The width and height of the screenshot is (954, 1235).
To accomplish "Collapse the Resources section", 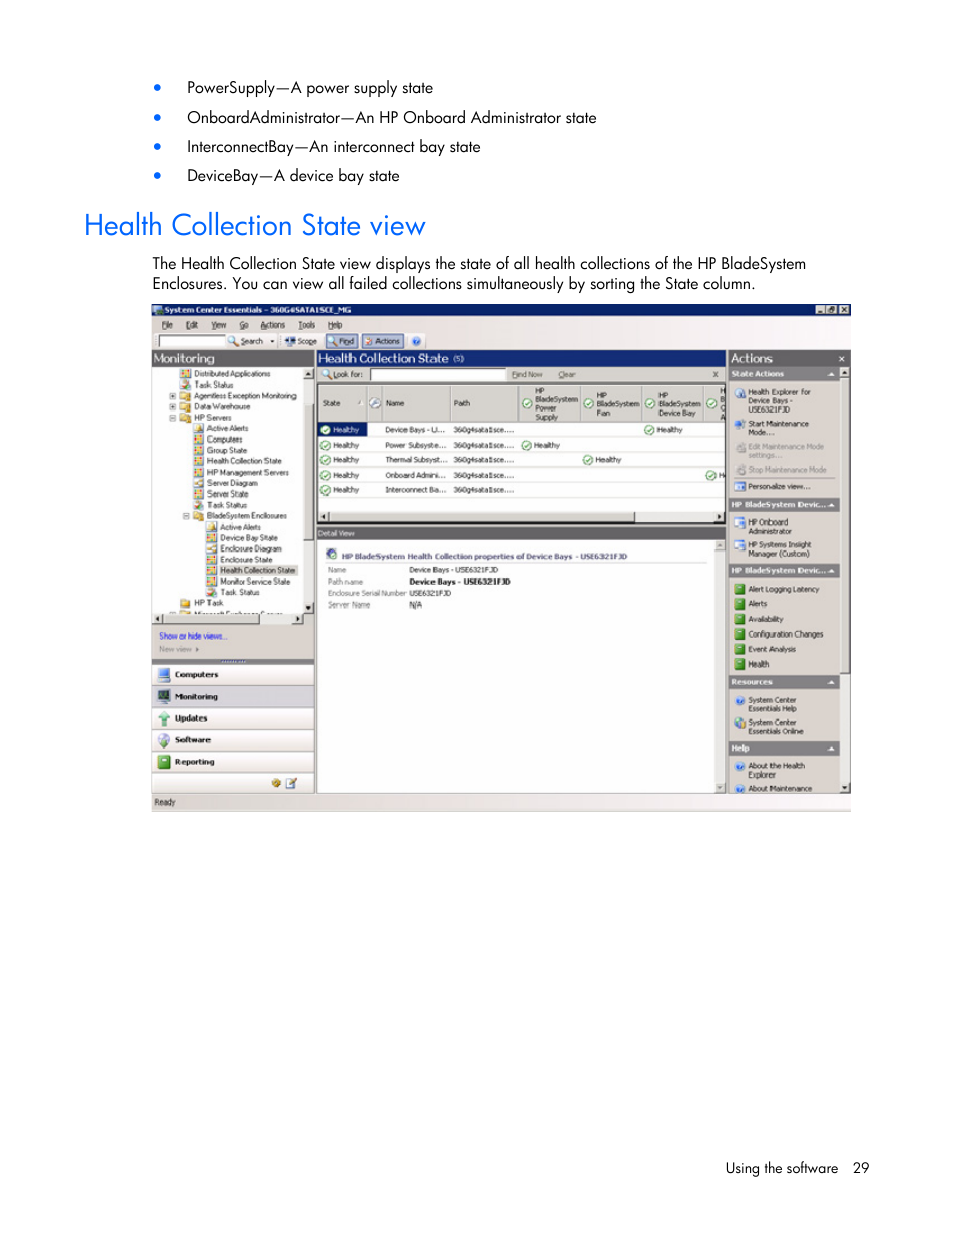I will (831, 682).
